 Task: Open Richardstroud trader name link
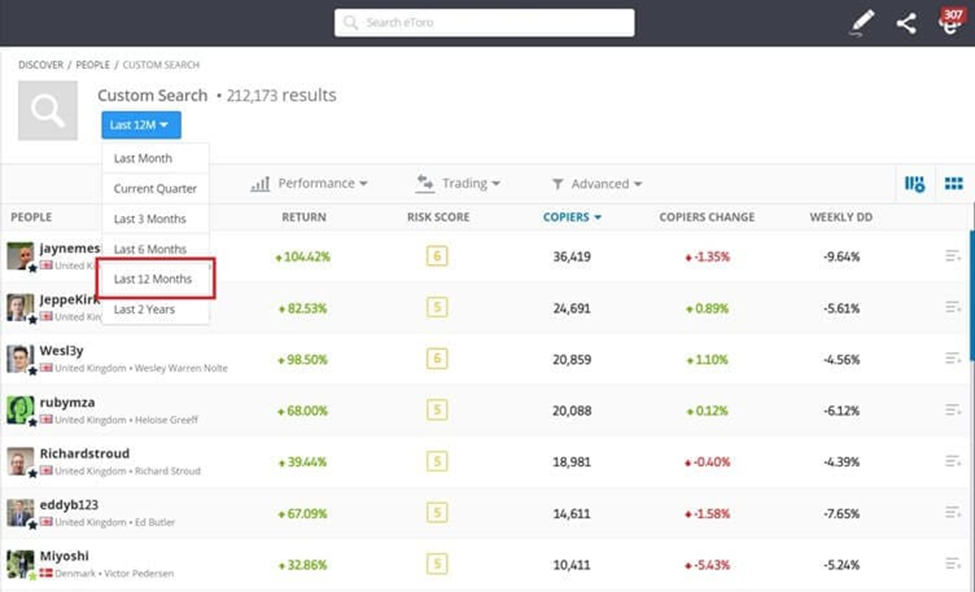(85, 453)
